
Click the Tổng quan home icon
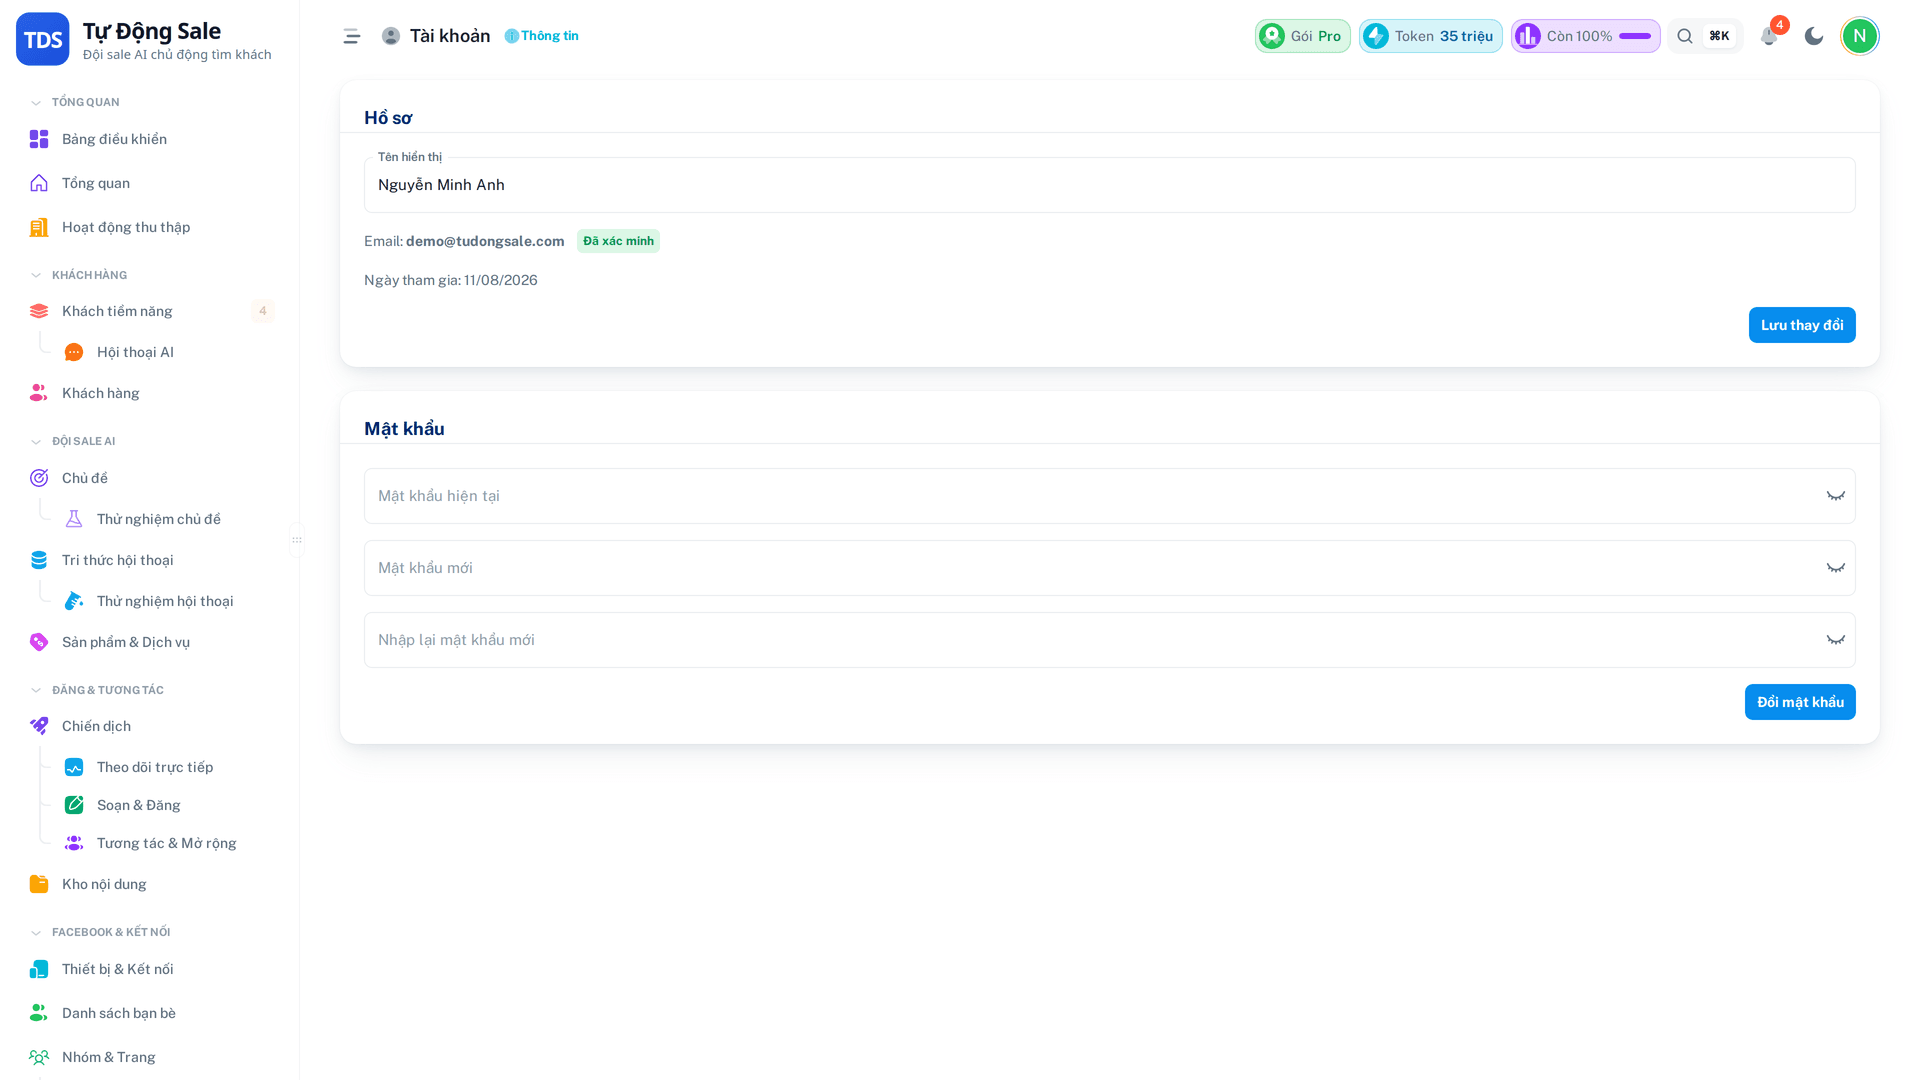pyautogui.click(x=39, y=183)
